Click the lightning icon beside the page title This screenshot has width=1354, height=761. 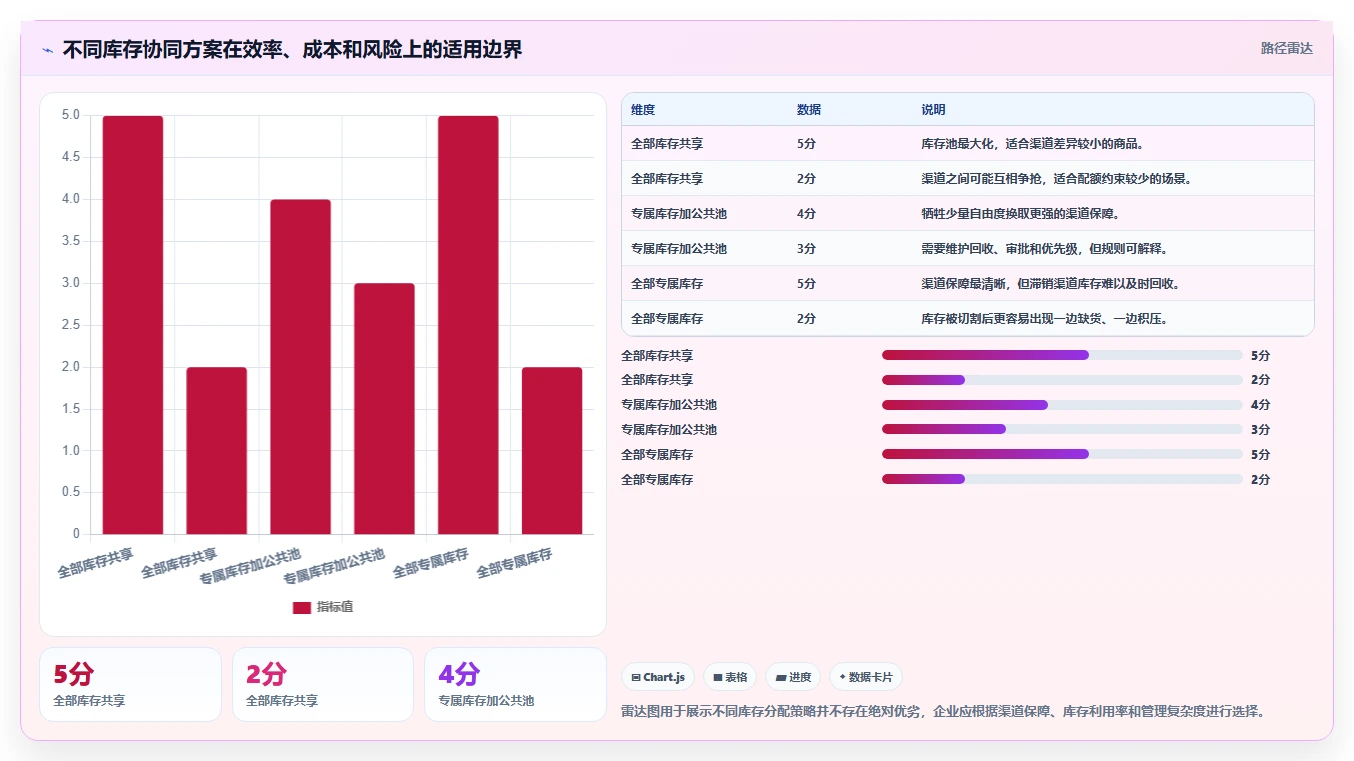point(47,50)
